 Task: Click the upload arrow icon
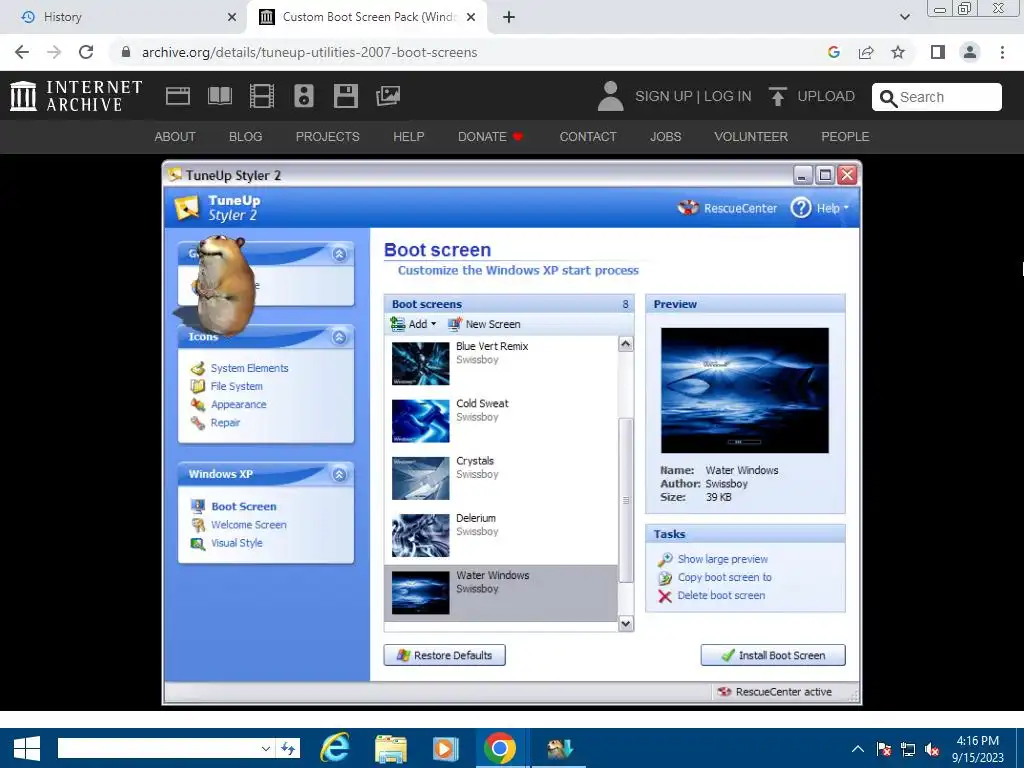(x=777, y=96)
